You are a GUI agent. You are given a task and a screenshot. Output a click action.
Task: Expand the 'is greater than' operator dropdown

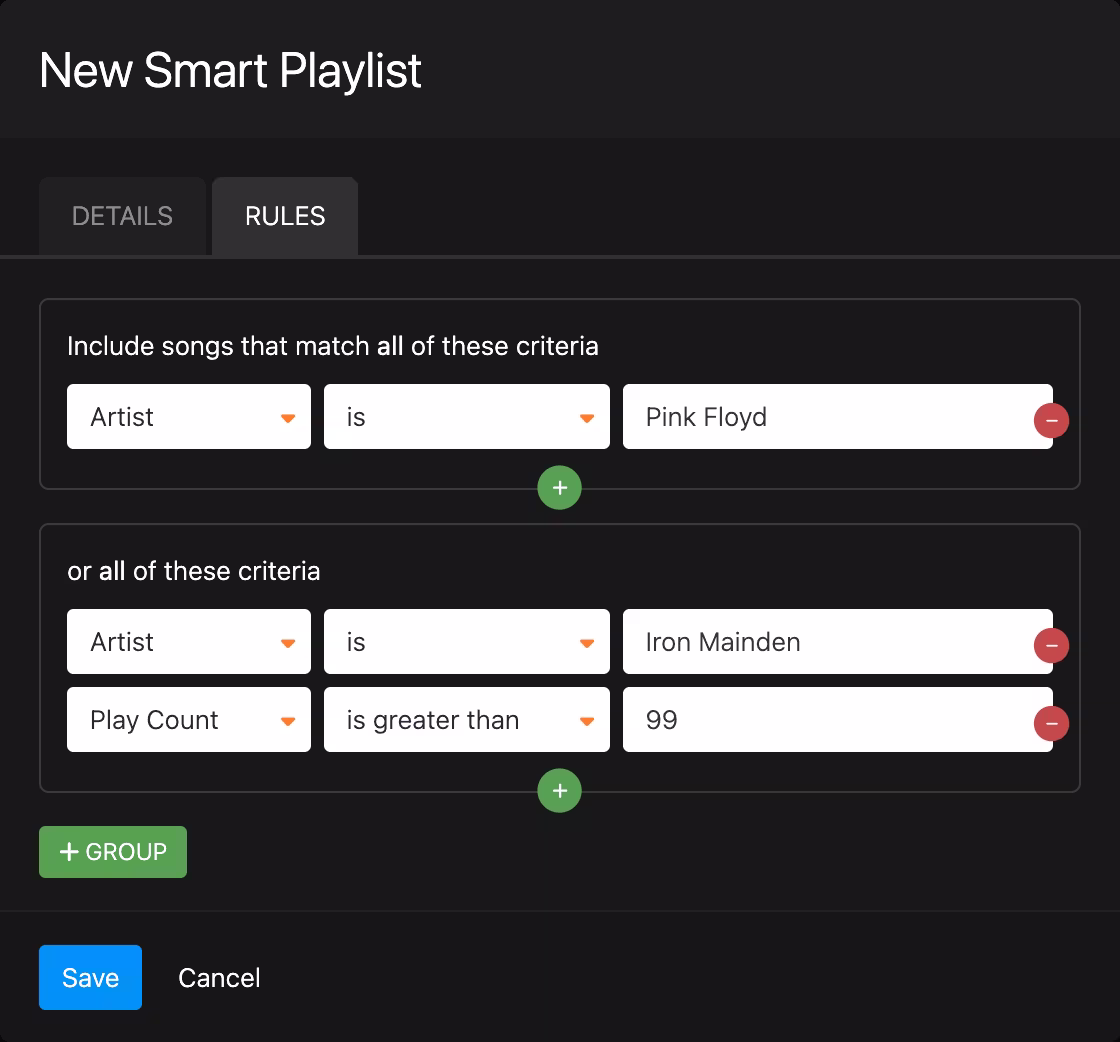coord(466,720)
